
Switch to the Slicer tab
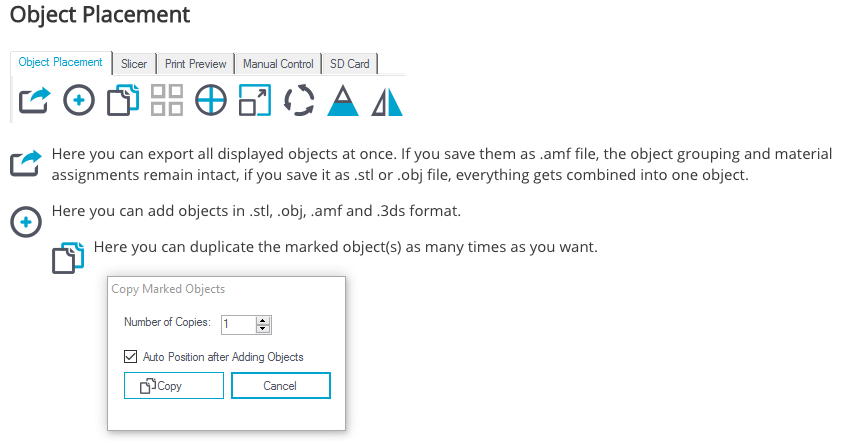[134, 64]
